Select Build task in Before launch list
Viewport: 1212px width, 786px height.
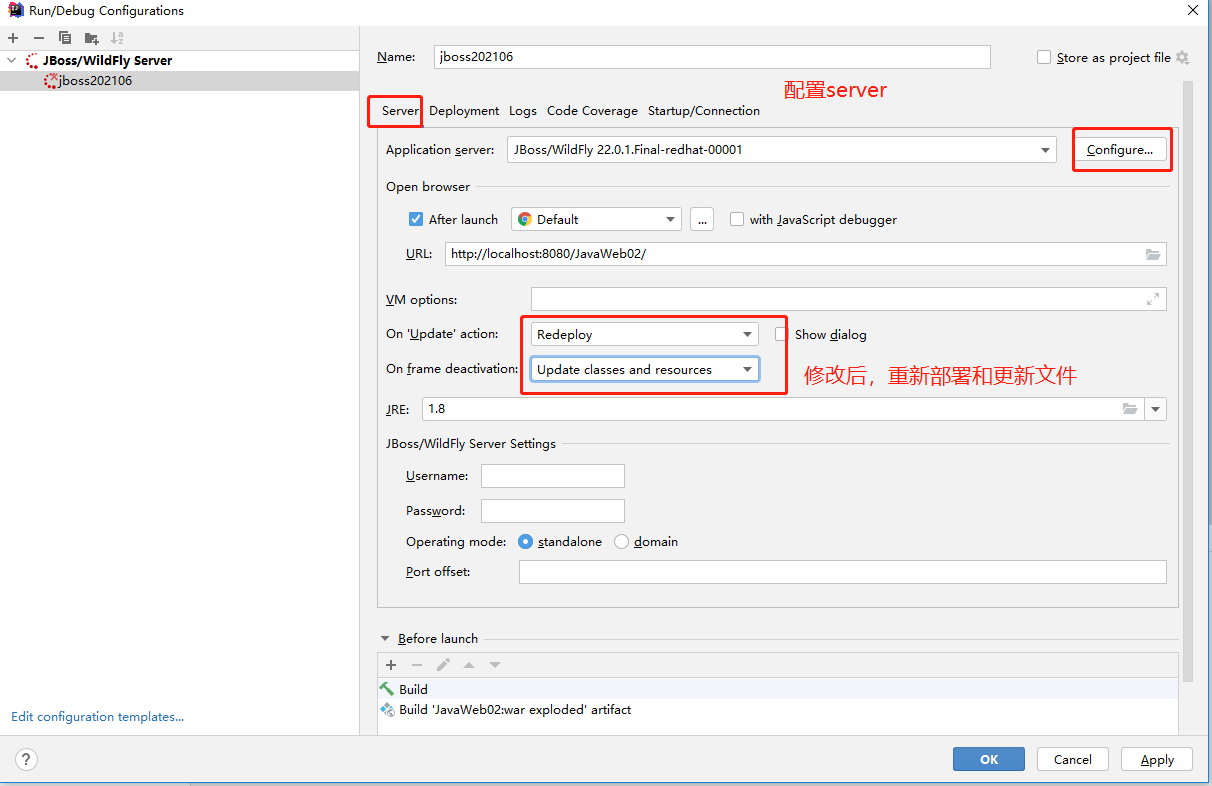pos(778,689)
